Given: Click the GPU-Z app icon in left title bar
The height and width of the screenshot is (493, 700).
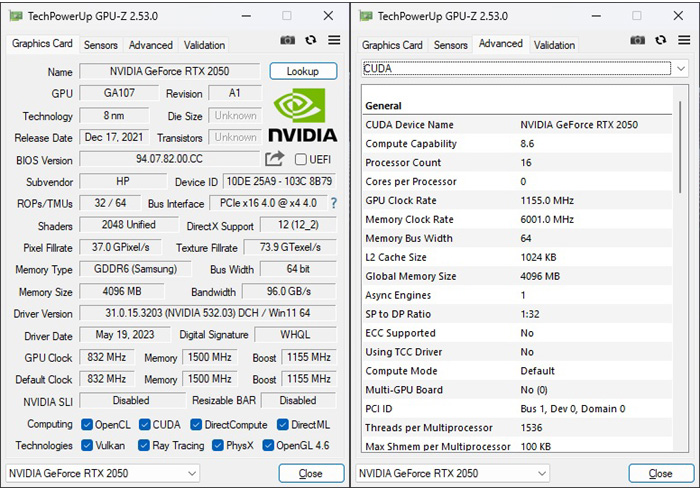Looking at the screenshot, I should [16, 17].
